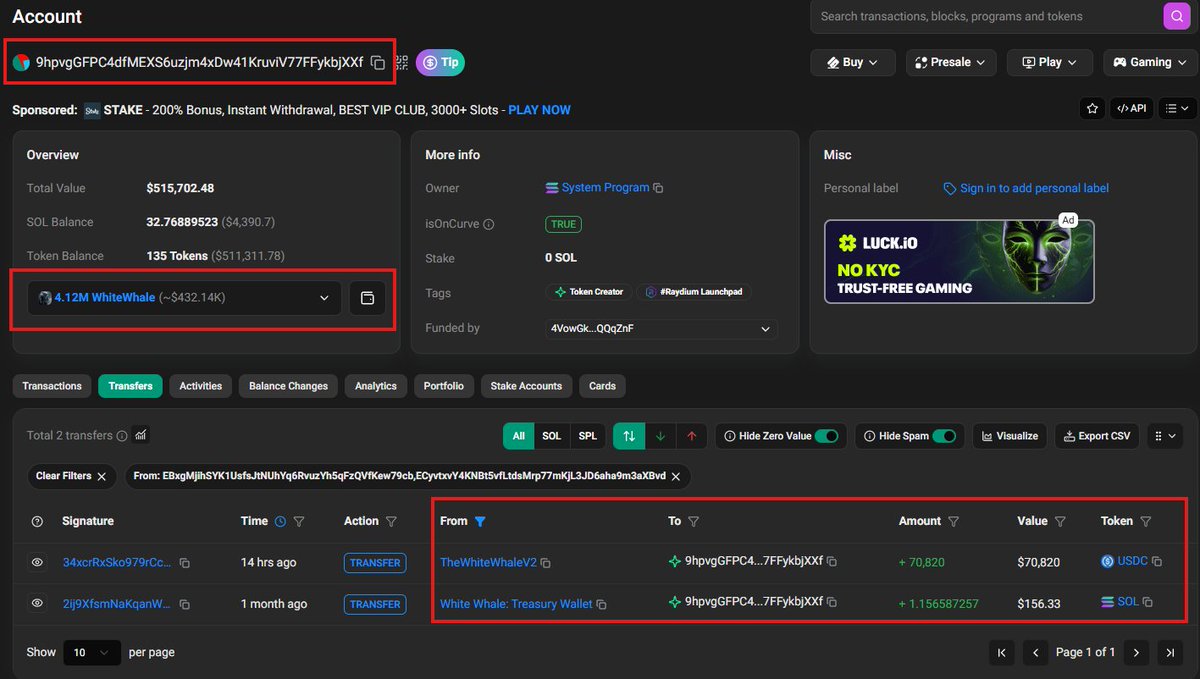The width and height of the screenshot is (1200, 679).
Task: Switch to the Stake Accounts tab
Action: 526,386
